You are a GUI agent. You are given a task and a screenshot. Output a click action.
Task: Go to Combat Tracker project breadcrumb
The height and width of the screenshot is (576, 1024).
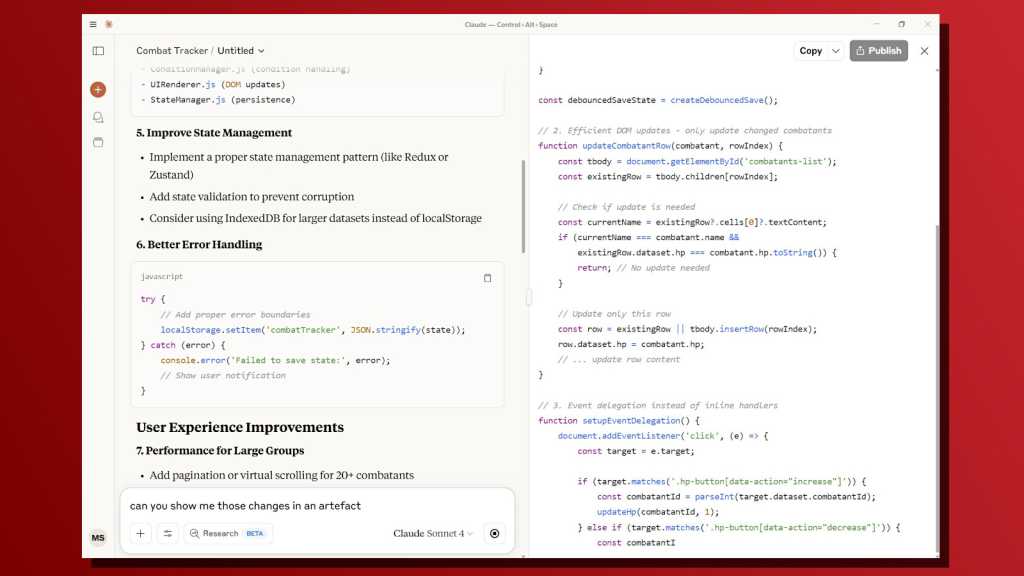click(x=172, y=51)
